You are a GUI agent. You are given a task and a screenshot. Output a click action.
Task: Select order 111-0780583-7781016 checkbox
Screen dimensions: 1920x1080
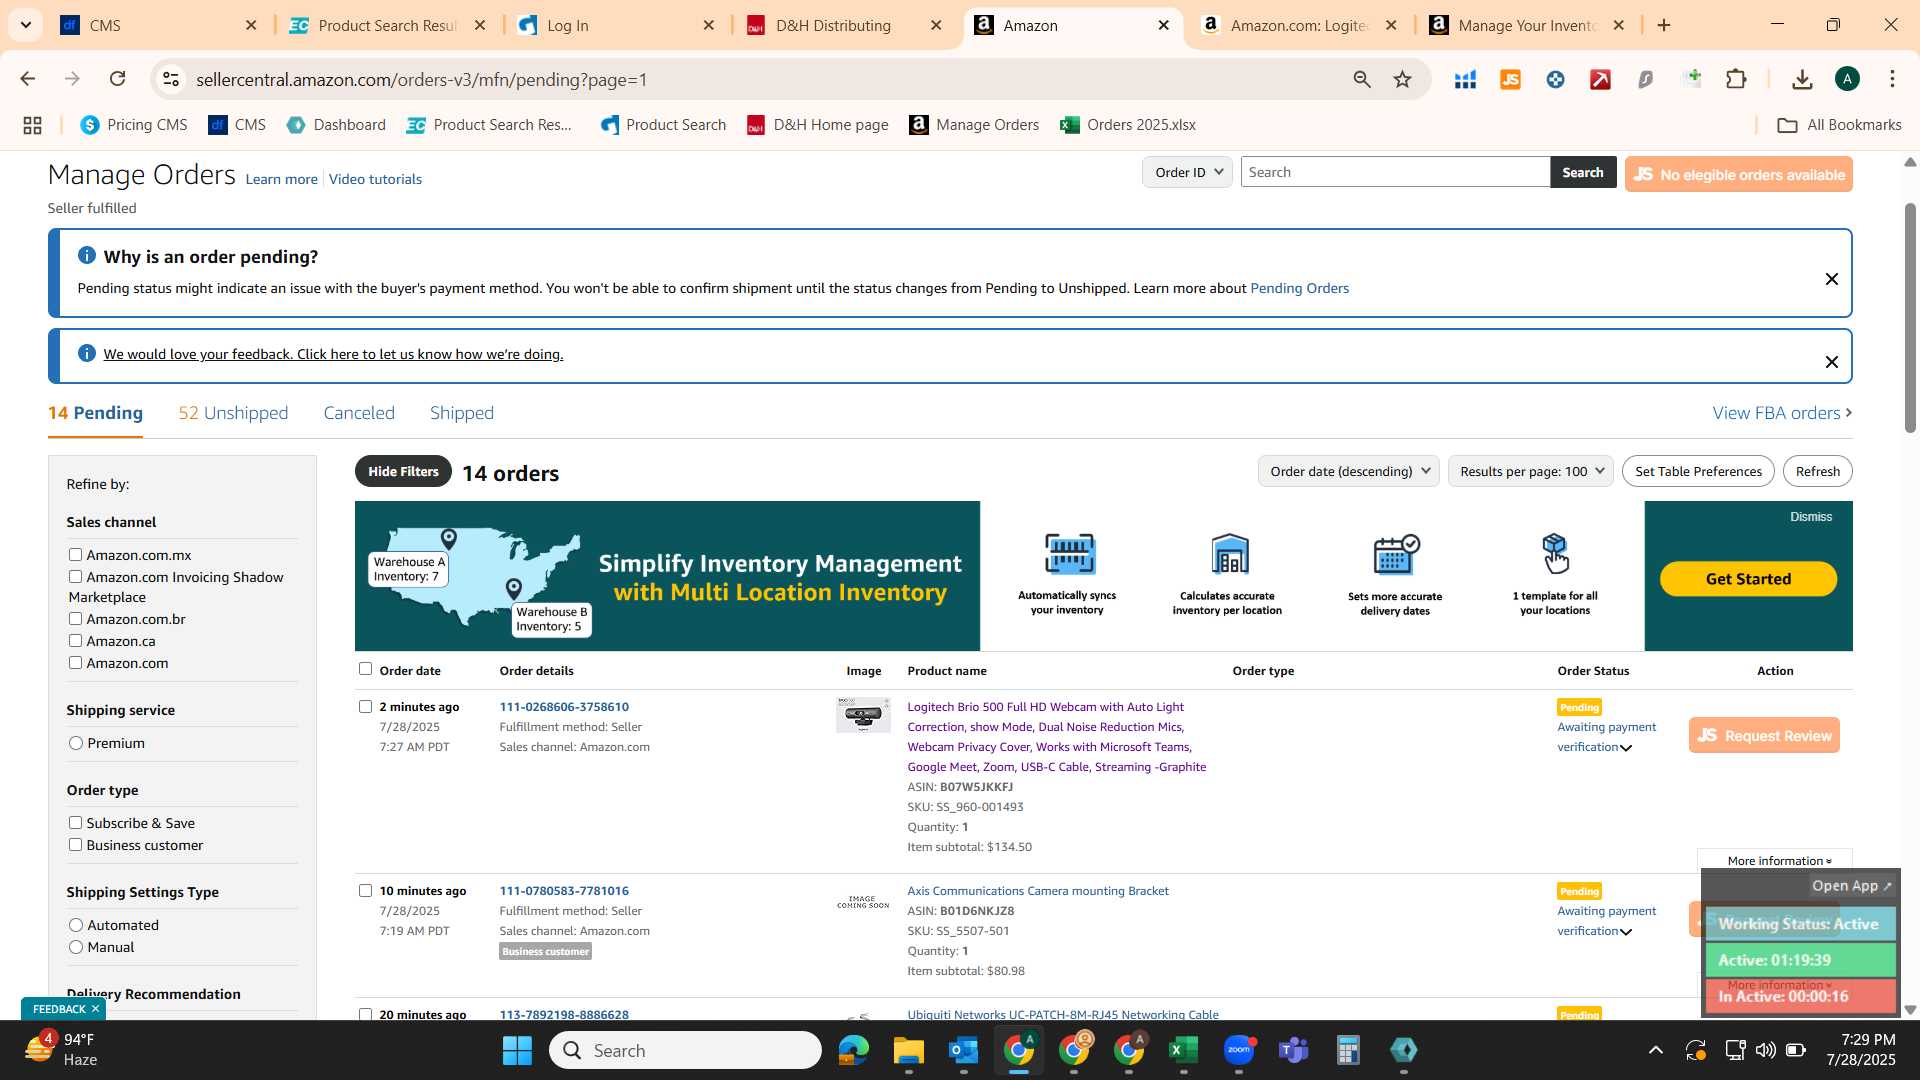(x=365, y=891)
